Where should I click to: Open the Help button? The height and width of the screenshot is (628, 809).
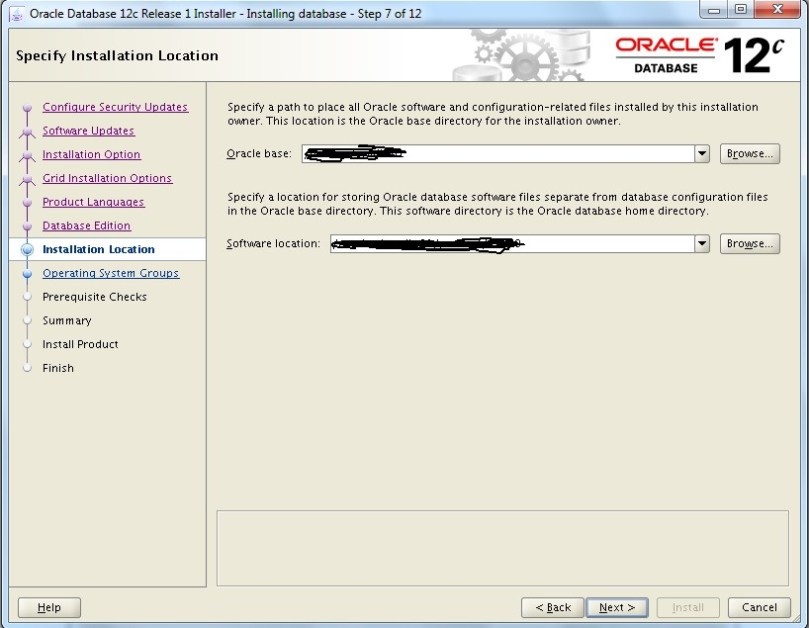coord(49,607)
